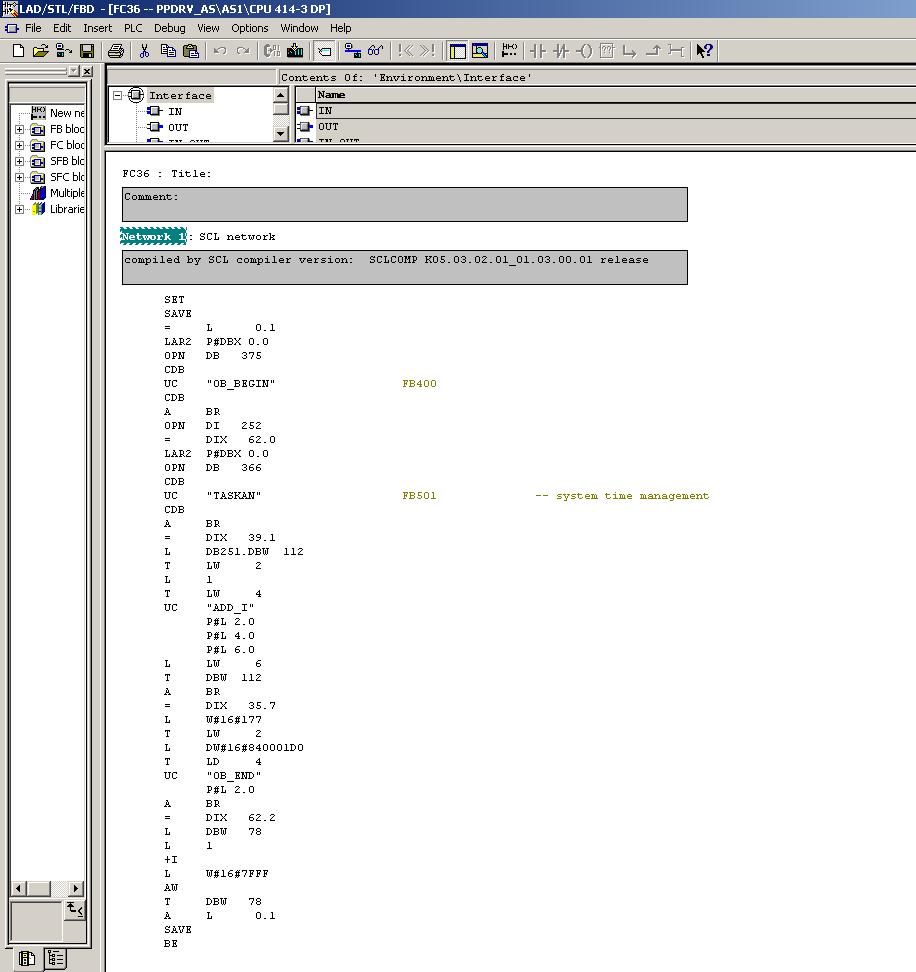The image size is (916, 972).
Task: Open the Help menu
Action: click(340, 28)
